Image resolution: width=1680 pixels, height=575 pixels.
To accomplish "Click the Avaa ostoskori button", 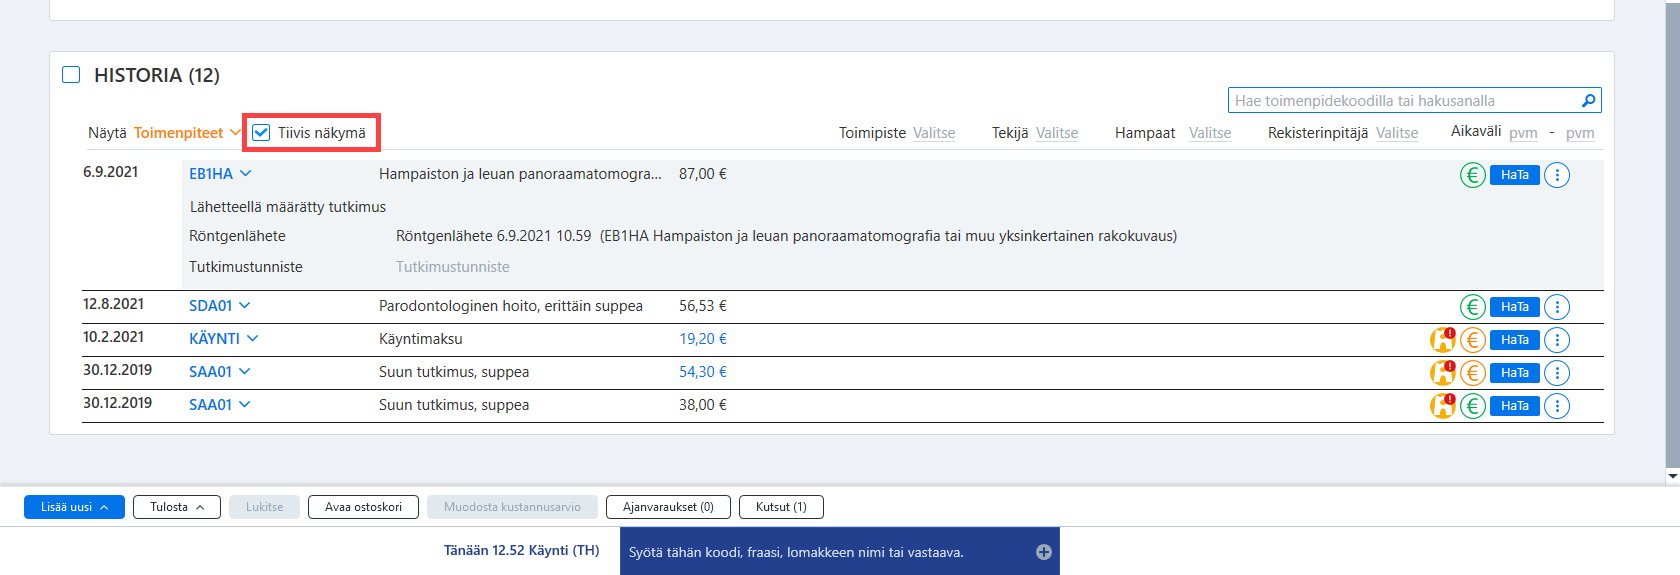I will pos(363,507).
